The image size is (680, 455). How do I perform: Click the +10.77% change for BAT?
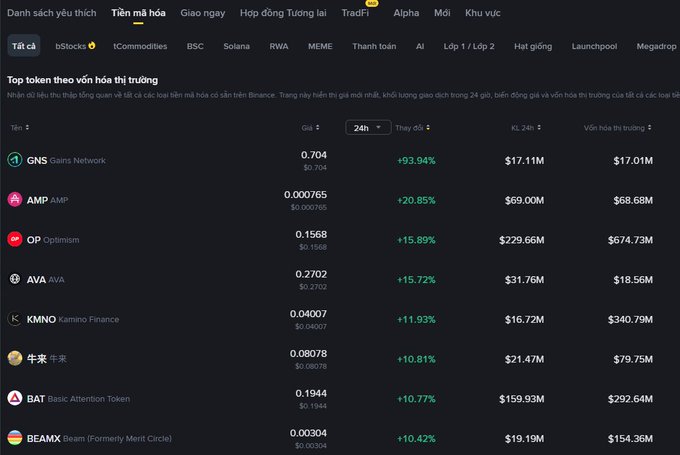(x=416, y=399)
